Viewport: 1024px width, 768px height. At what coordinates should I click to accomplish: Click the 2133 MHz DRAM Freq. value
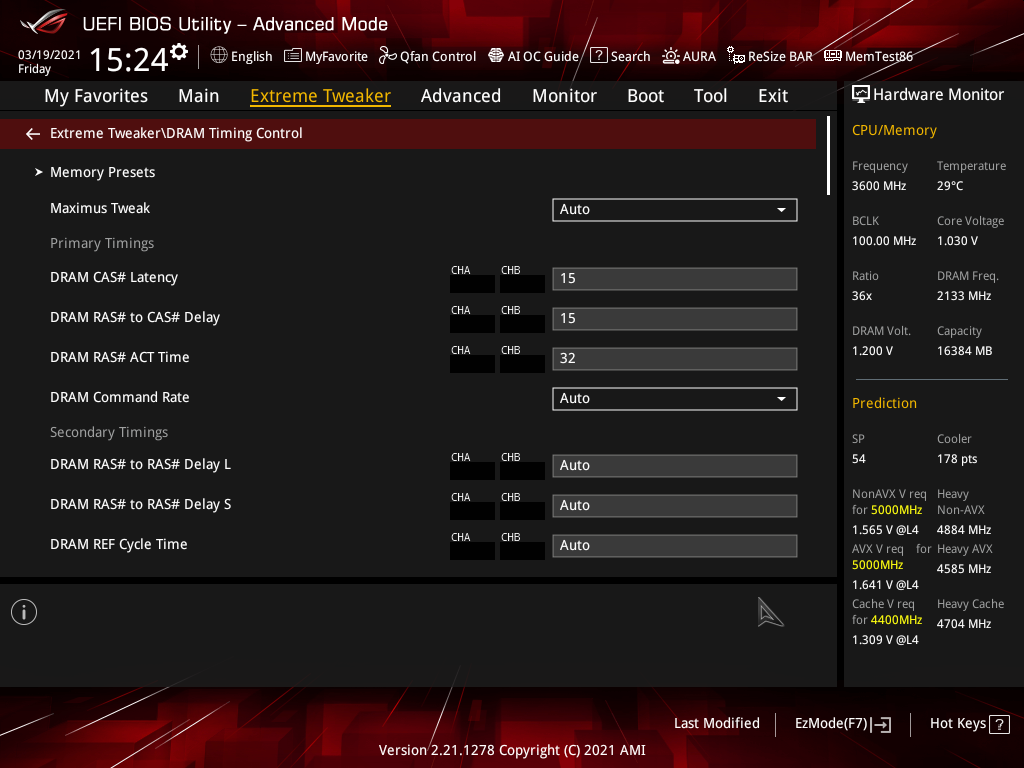[x=964, y=296]
